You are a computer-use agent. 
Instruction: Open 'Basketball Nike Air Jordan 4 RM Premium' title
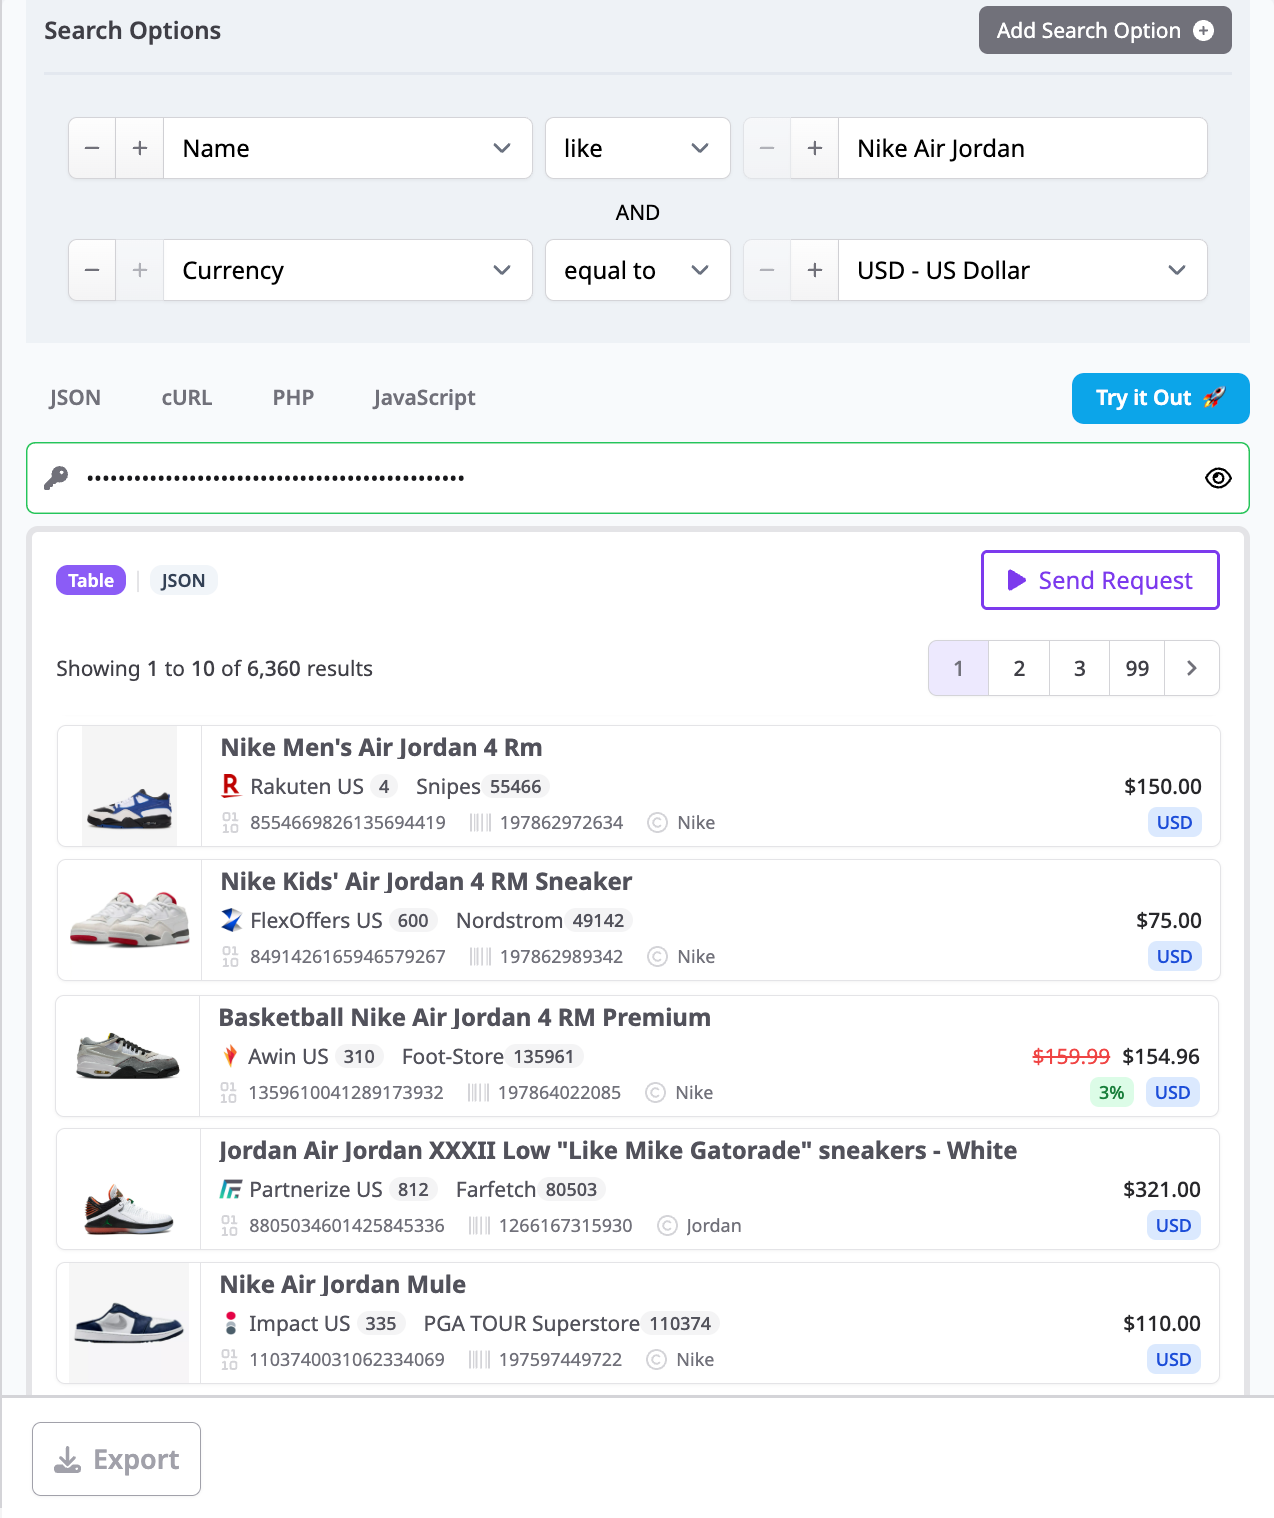tap(464, 1017)
